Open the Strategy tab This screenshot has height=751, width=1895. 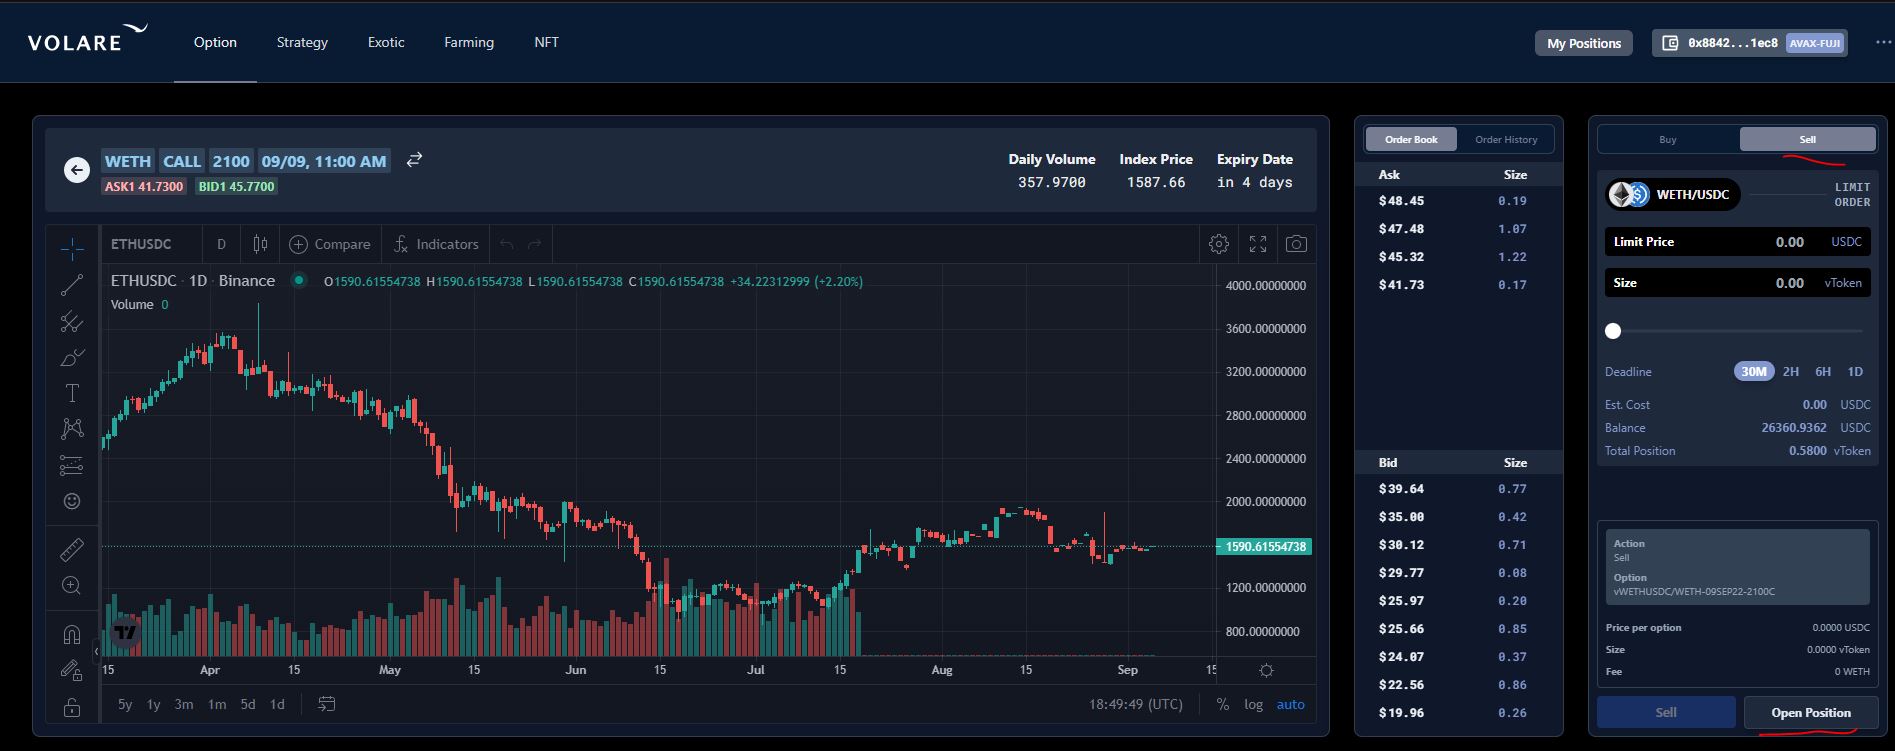click(302, 42)
